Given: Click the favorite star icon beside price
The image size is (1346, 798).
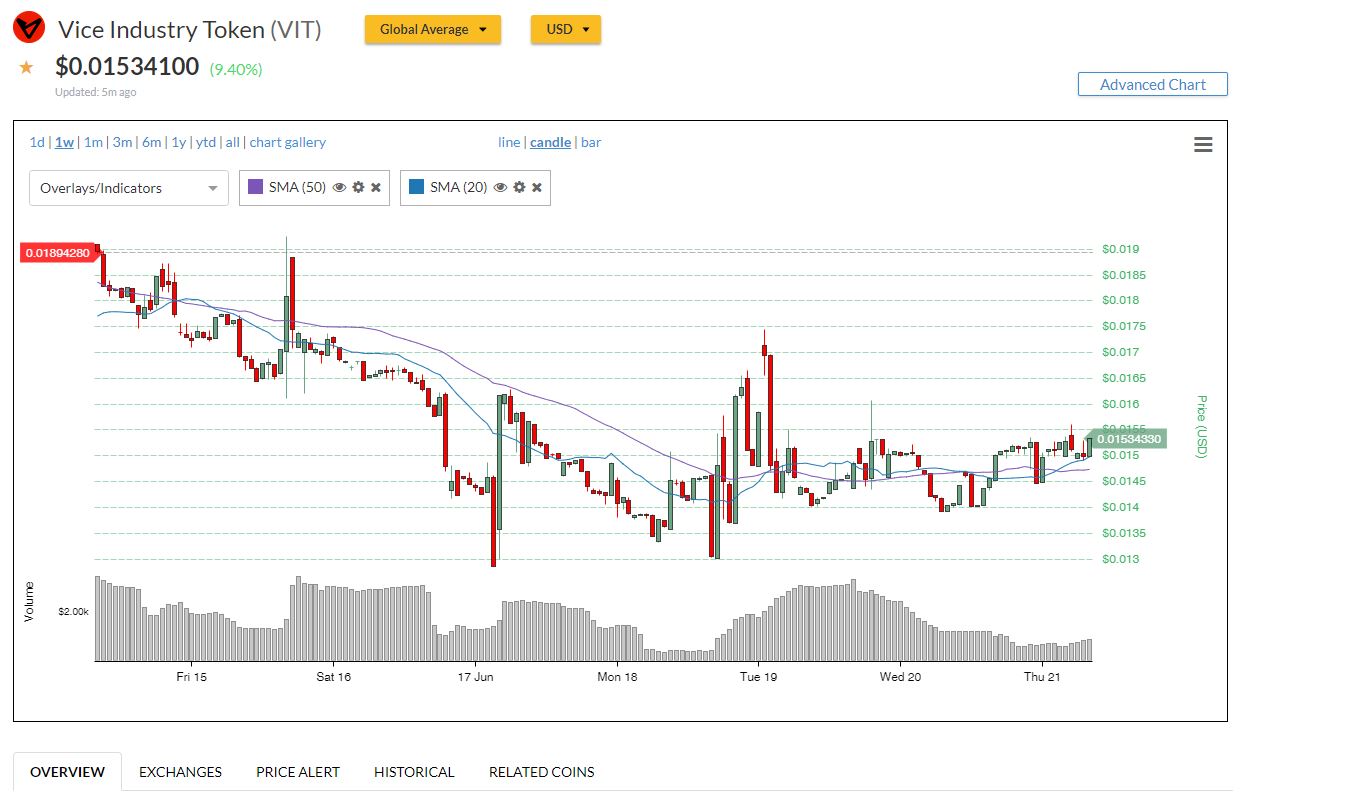Looking at the screenshot, I should tap(26, 68).
